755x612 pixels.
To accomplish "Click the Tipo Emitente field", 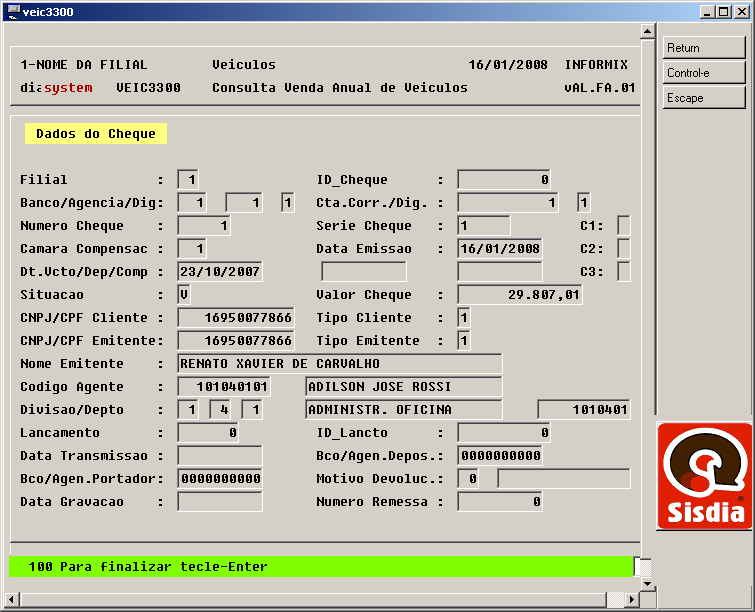I will [464, 340].
